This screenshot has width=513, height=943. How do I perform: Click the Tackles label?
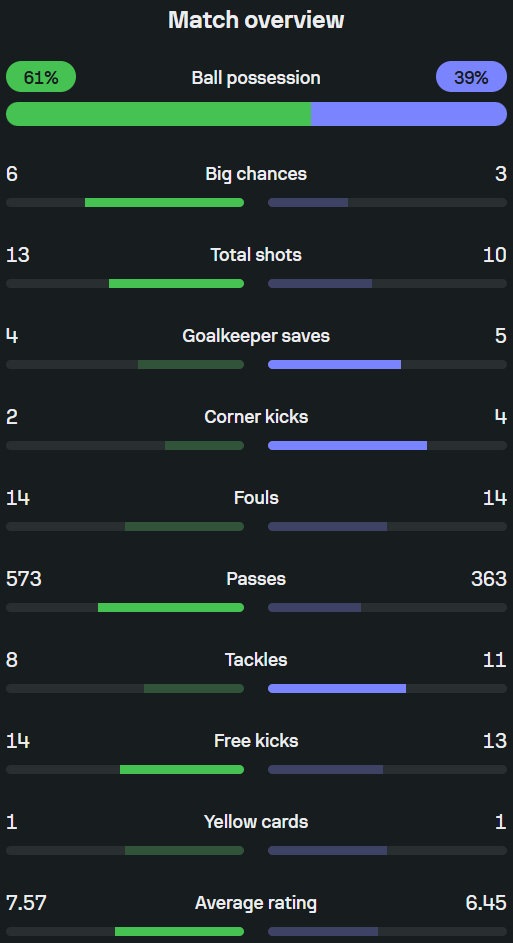[x=256, y=660]
